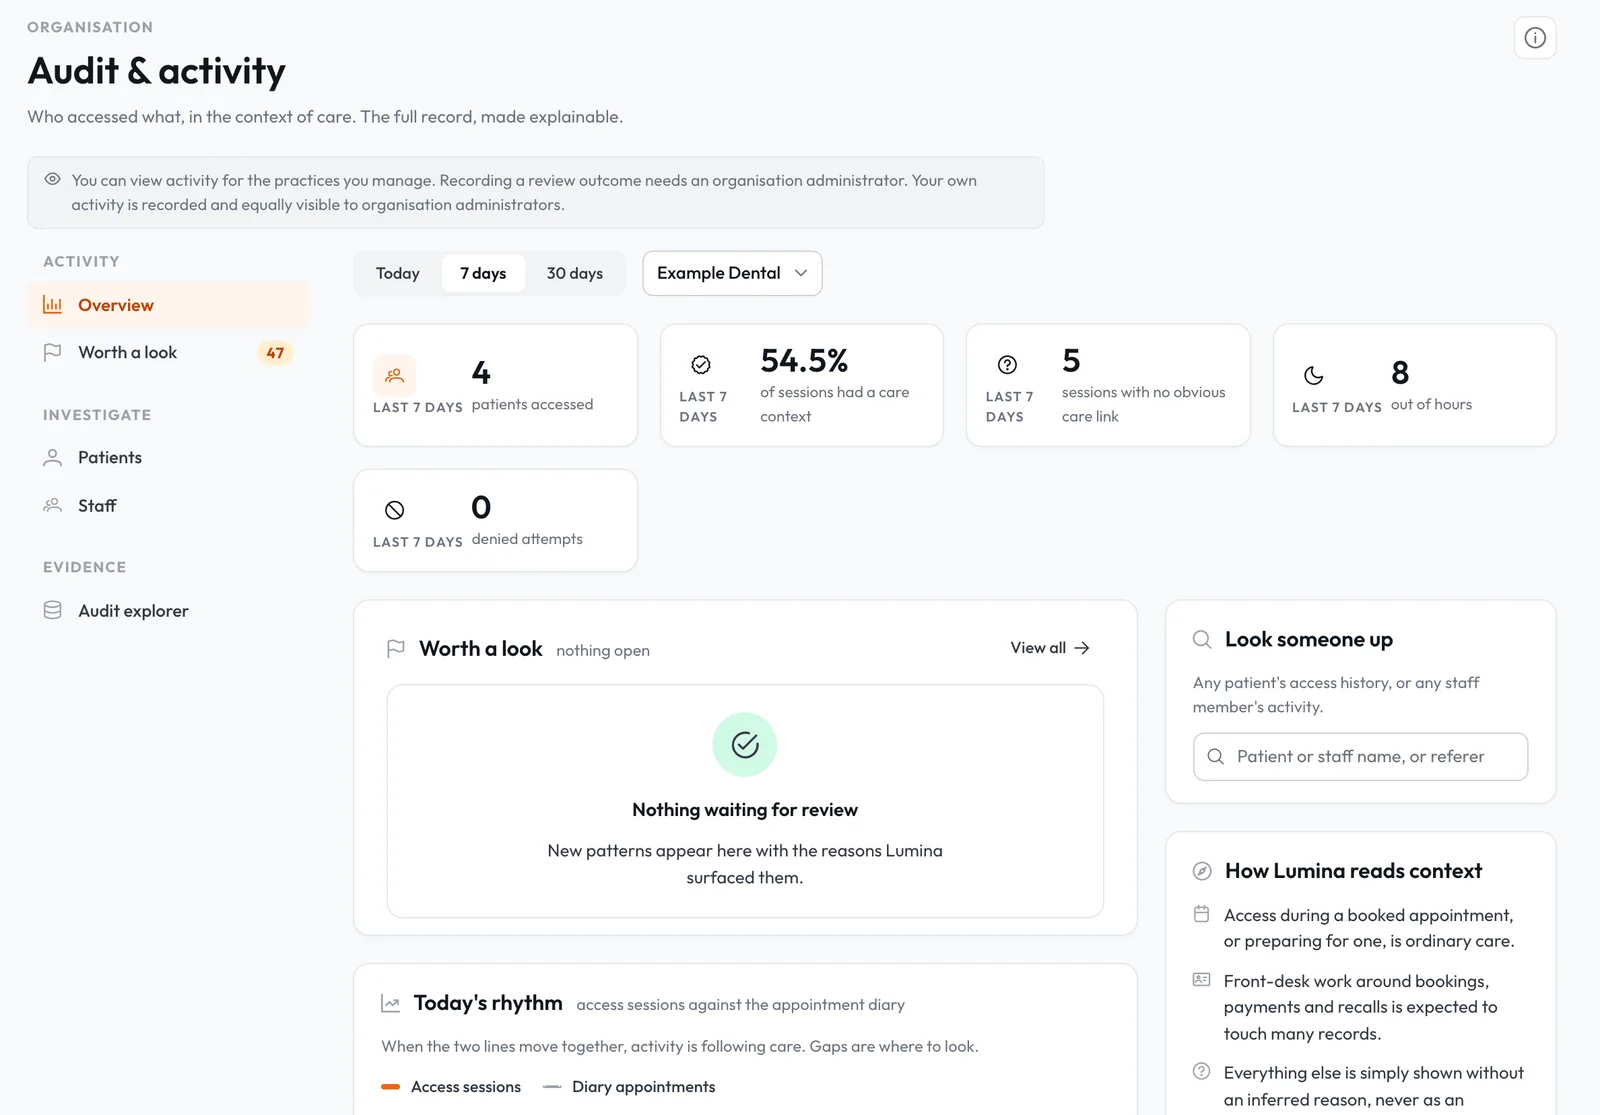Click the no obvious care link question icon
Viewport: 1600px width, 1115px height.
pyautogui.click(x=1007, y=364)
